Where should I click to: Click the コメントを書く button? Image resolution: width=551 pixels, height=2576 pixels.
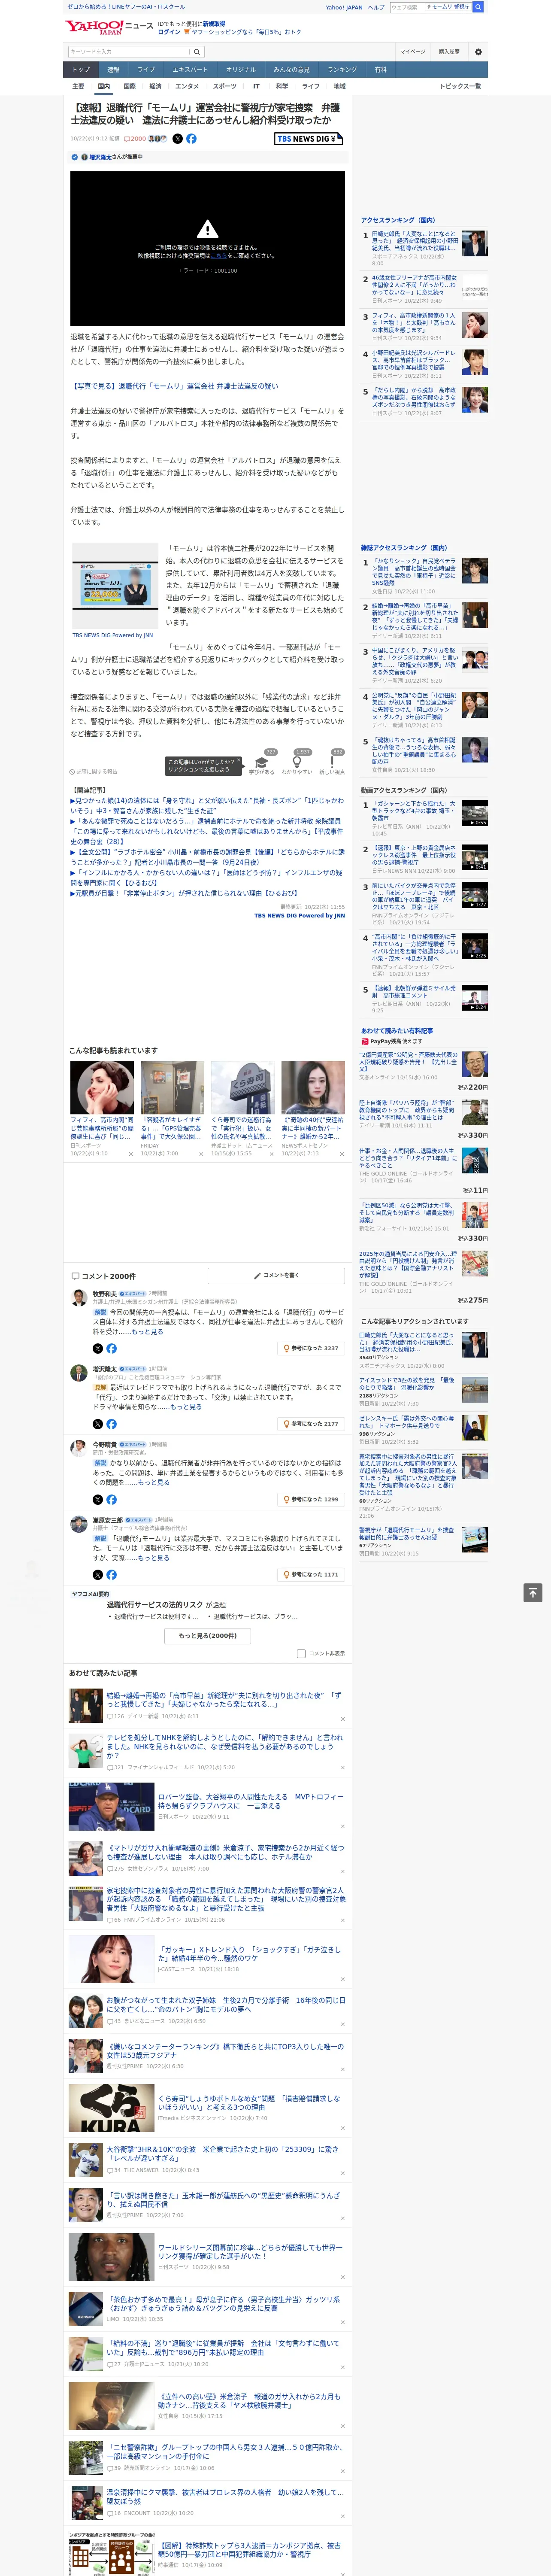pyautogui.click(x=276, y=1275)
